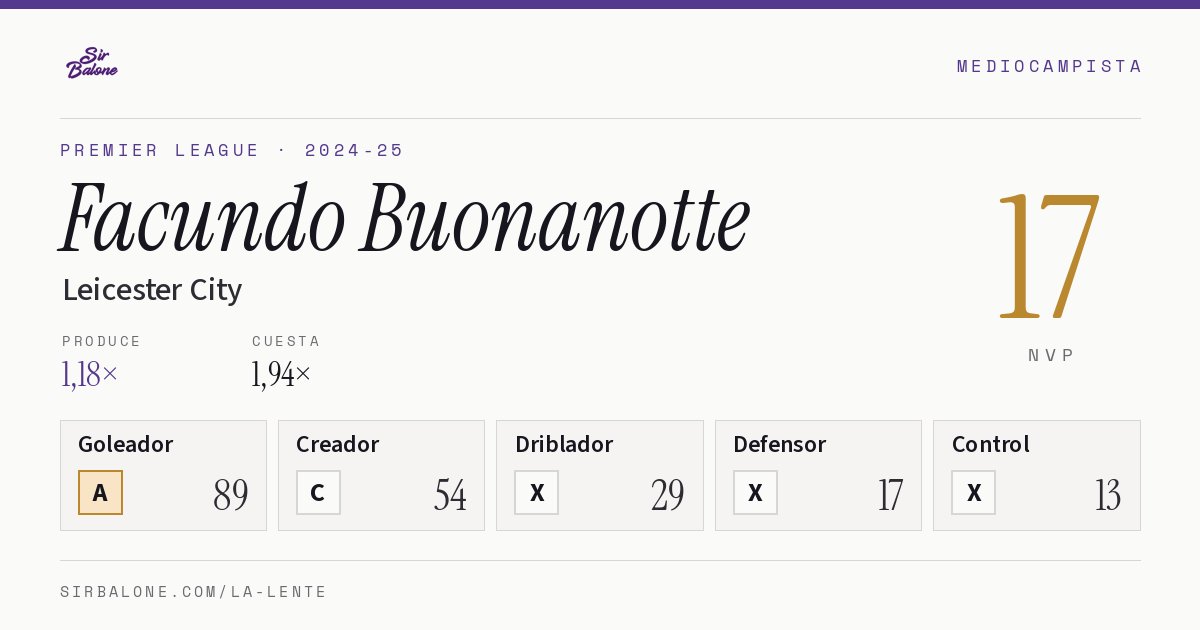Click the Leicester City team name
This screenshot has height=630, width=1200.
pyautogui.click(x=152, y=290)
